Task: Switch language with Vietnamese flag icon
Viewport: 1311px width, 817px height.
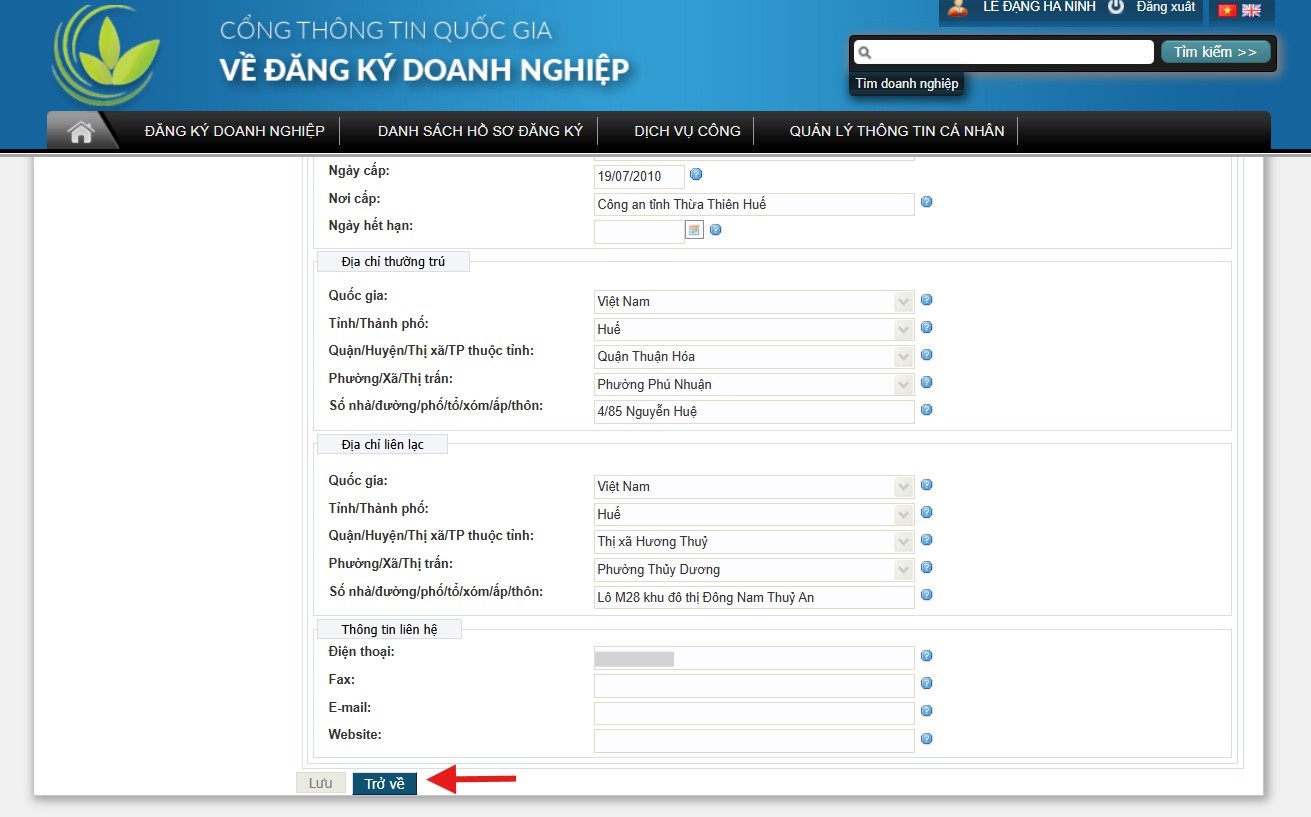Action: click(x=1227, y=10)
